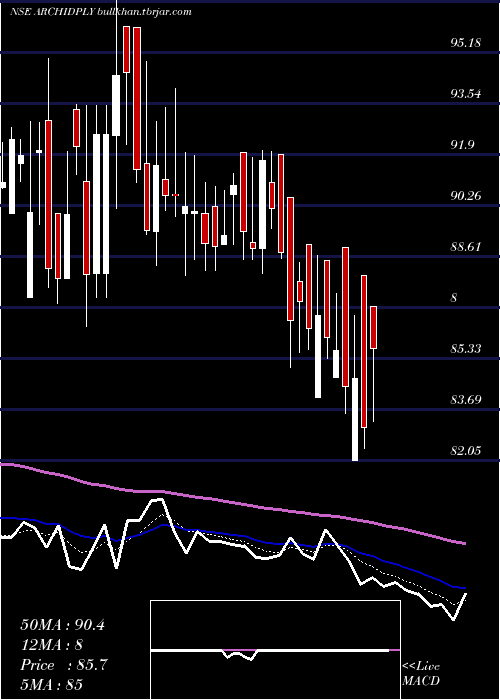Click the 12MA value label

click(x=52, y=645)
